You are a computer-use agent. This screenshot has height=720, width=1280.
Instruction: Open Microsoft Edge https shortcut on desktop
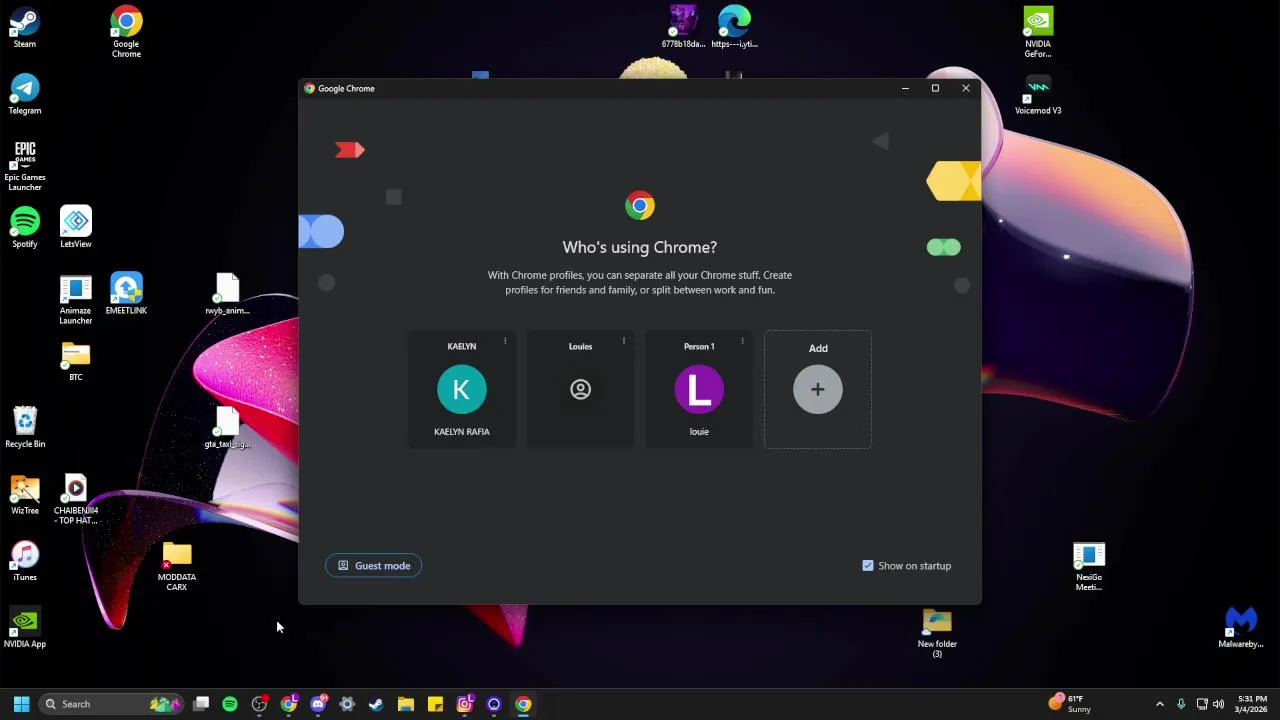pyautogui.click(x=734, y=28)
